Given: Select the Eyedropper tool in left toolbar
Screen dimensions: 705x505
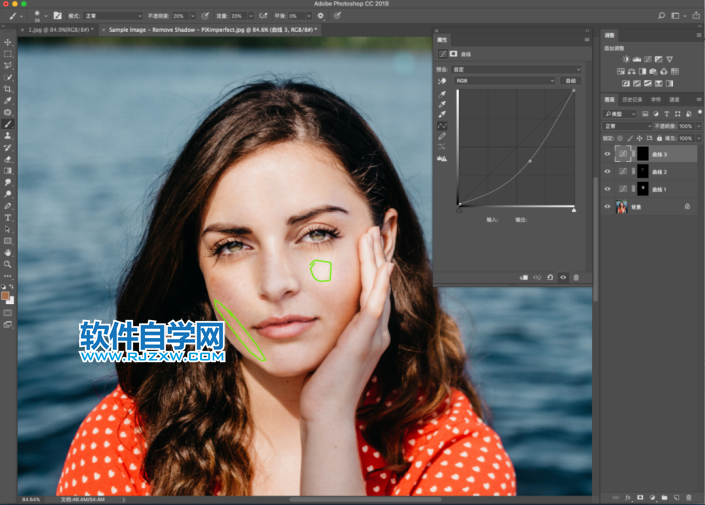Looking at the screenshot, I should [x=8, y=101].
